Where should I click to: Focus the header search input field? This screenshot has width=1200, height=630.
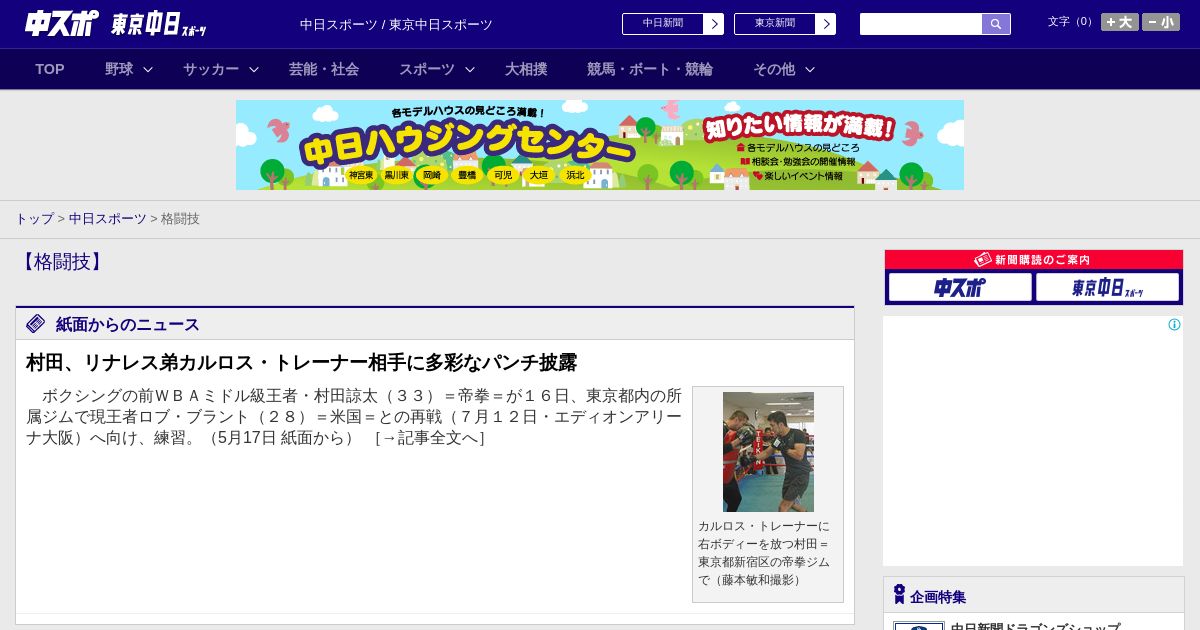point(921,24)
